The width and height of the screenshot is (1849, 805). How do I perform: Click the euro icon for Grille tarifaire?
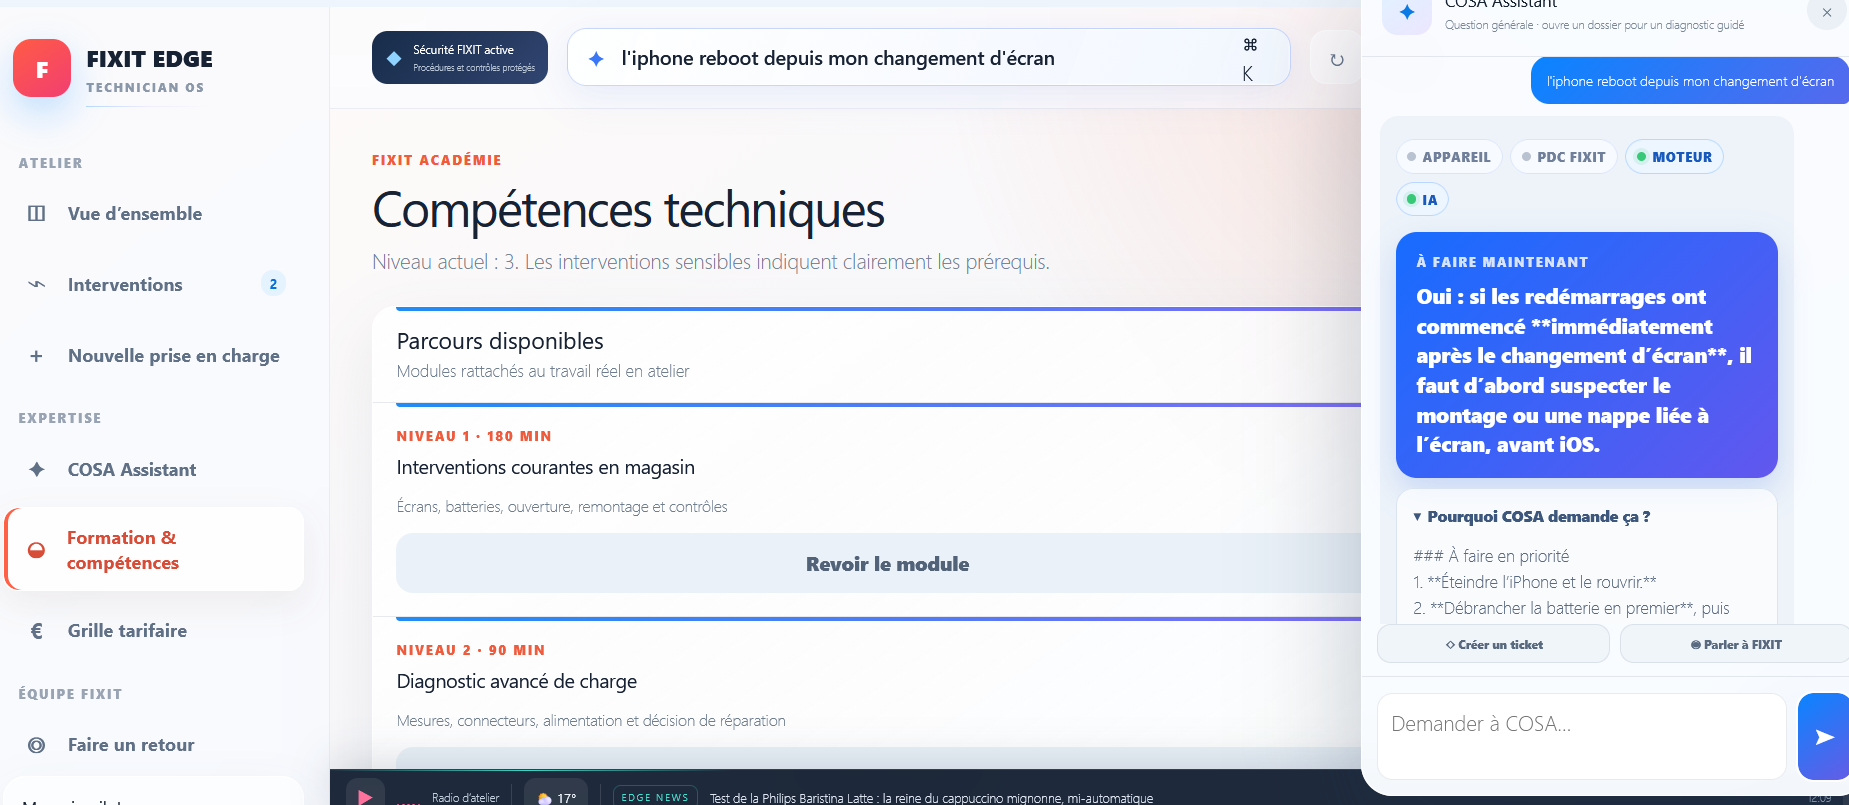coord(37,631)
